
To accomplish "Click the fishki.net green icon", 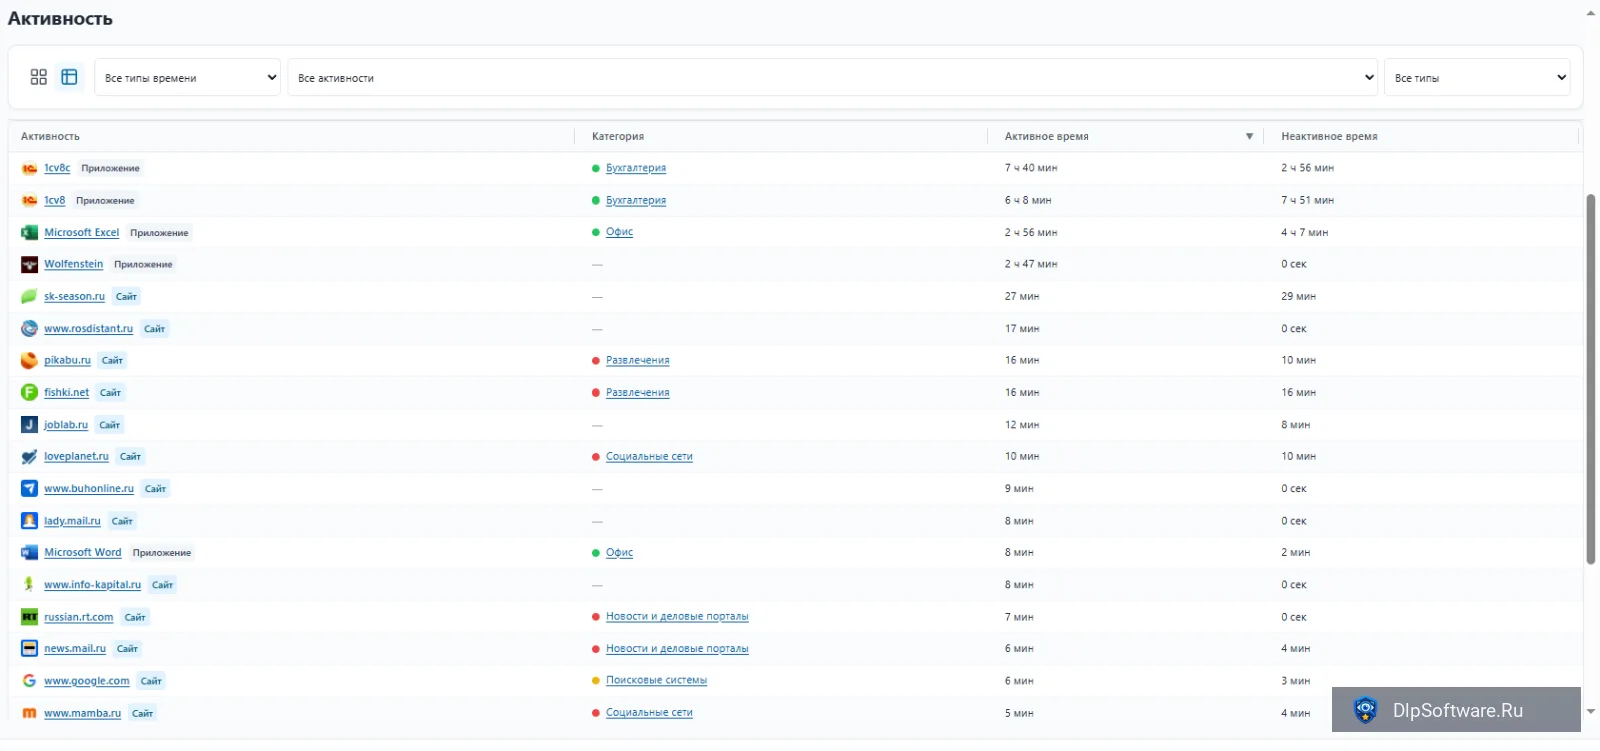I will pyautogui.click(x=29, y=392).
